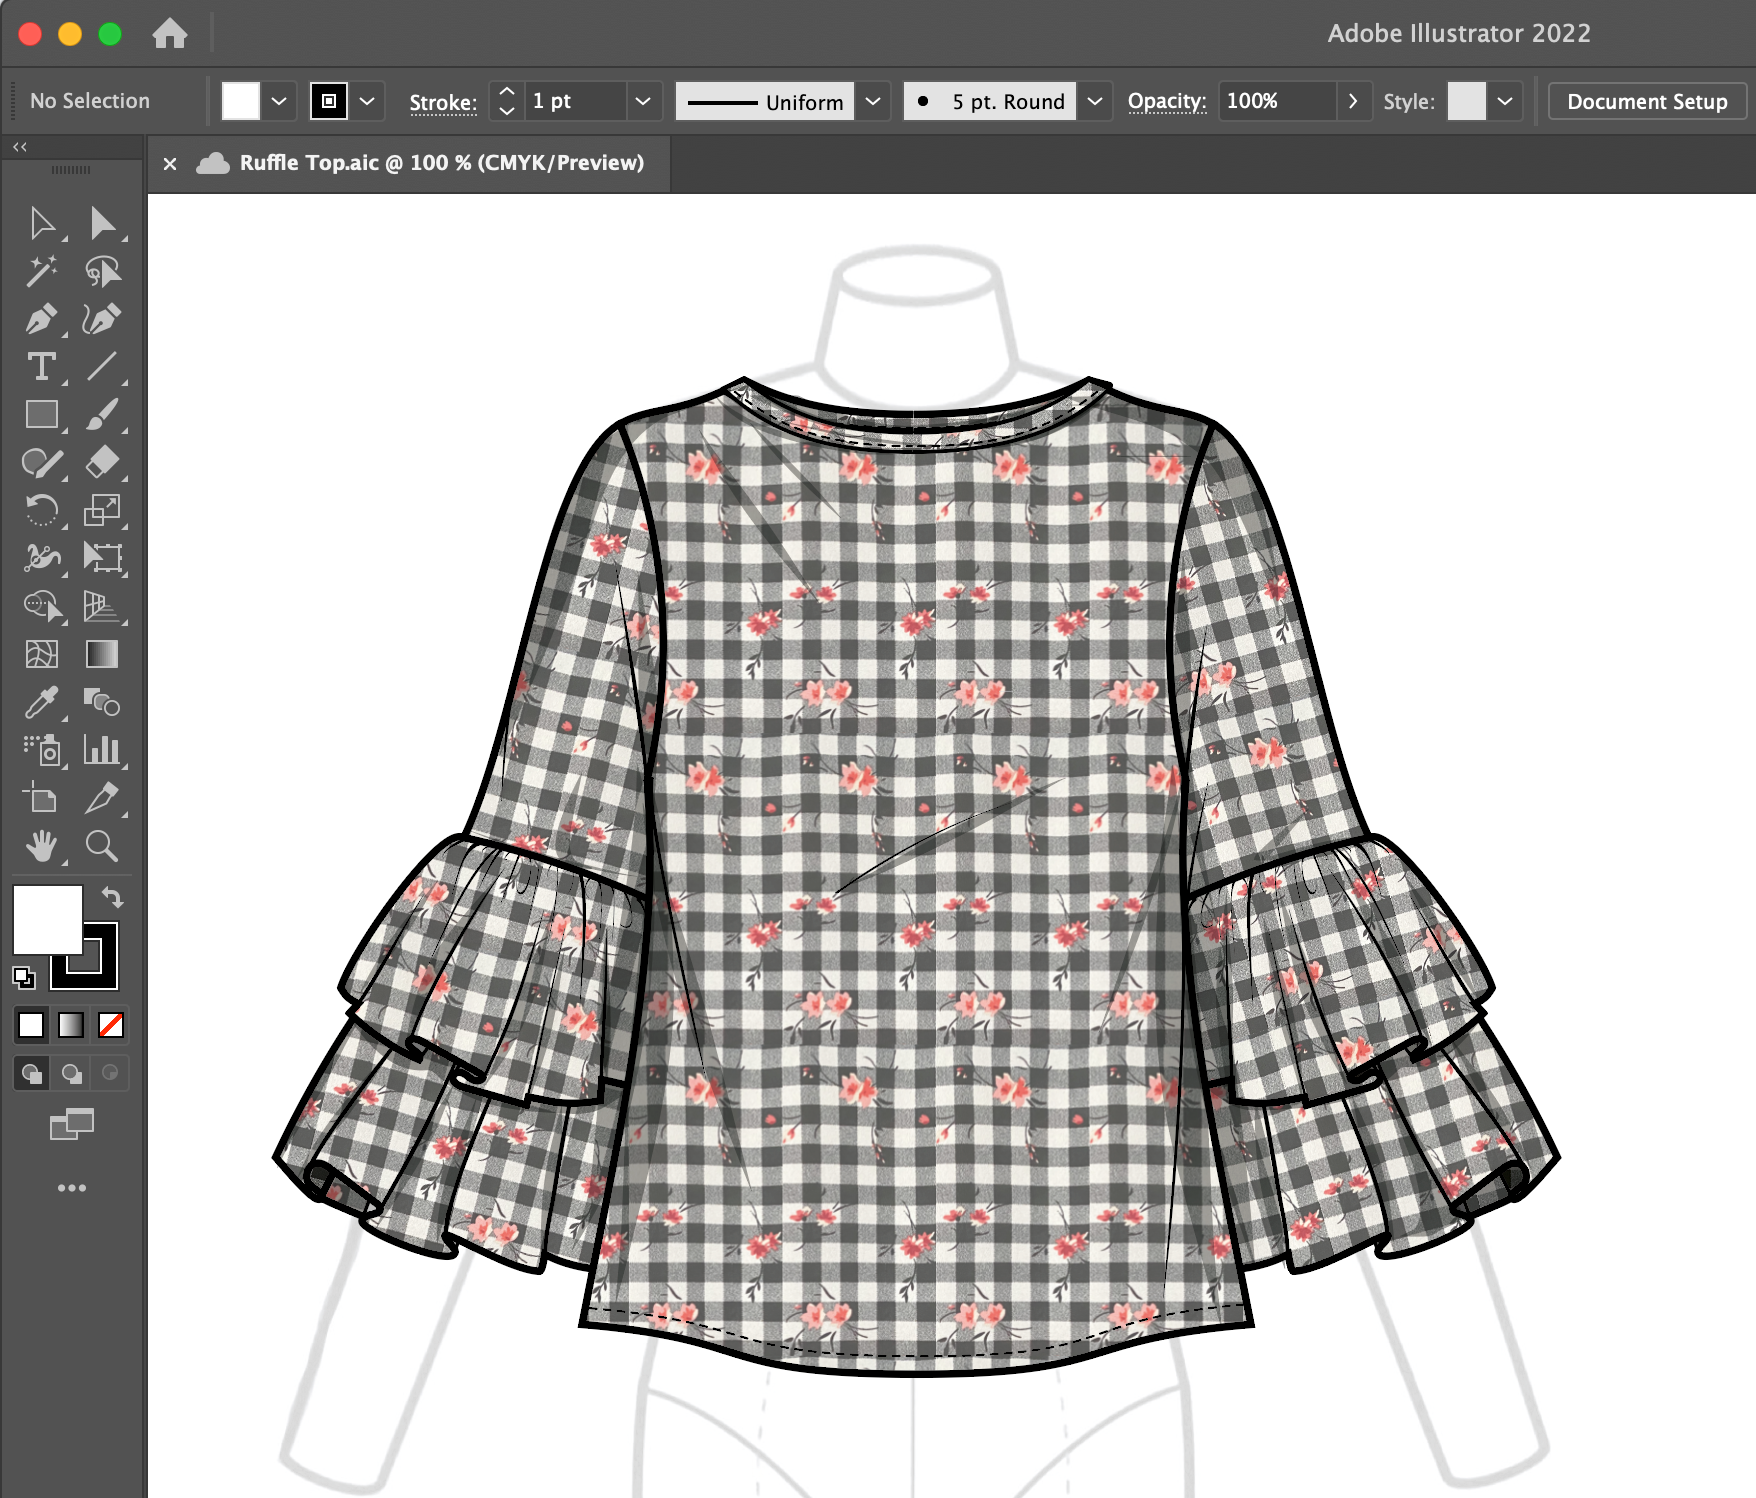The width and height of the screenshot is (1756, 1498).
Task: Switch to the Ruffle Top.aic document tab
Action: [x=440, y=163]
